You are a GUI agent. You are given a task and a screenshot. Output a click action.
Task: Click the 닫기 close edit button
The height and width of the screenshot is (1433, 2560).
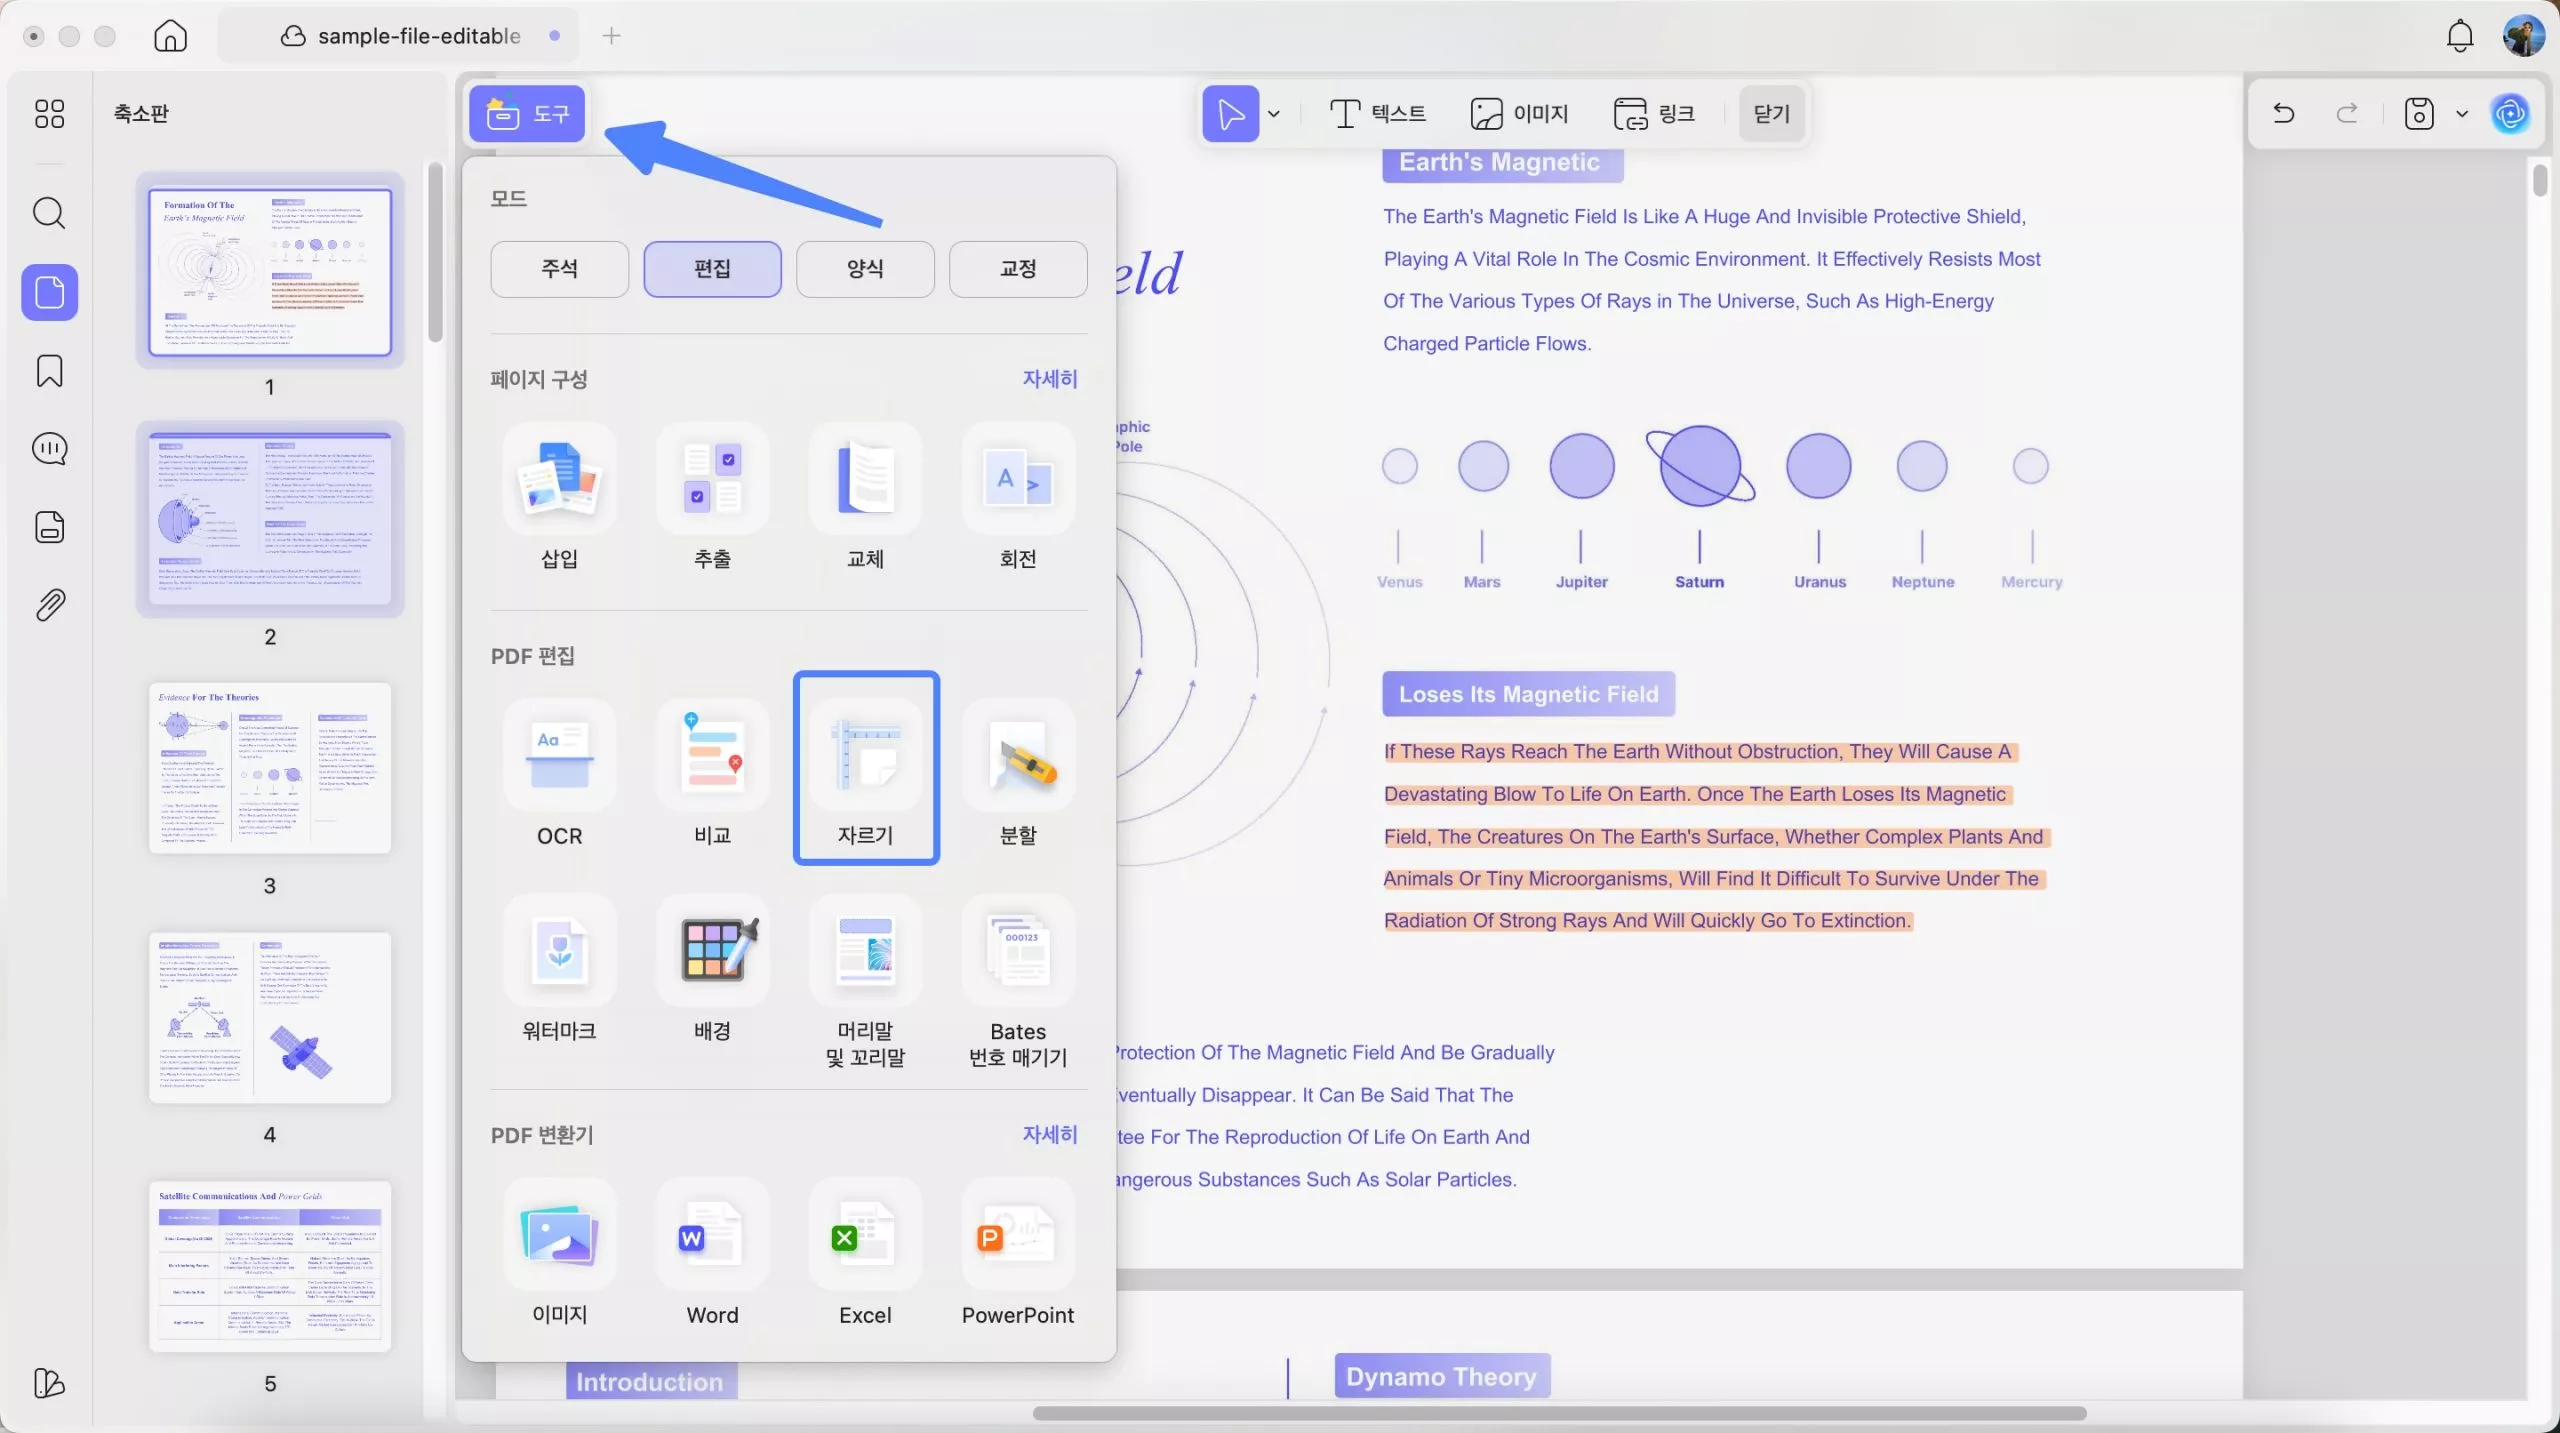[x=1771, y=114]
